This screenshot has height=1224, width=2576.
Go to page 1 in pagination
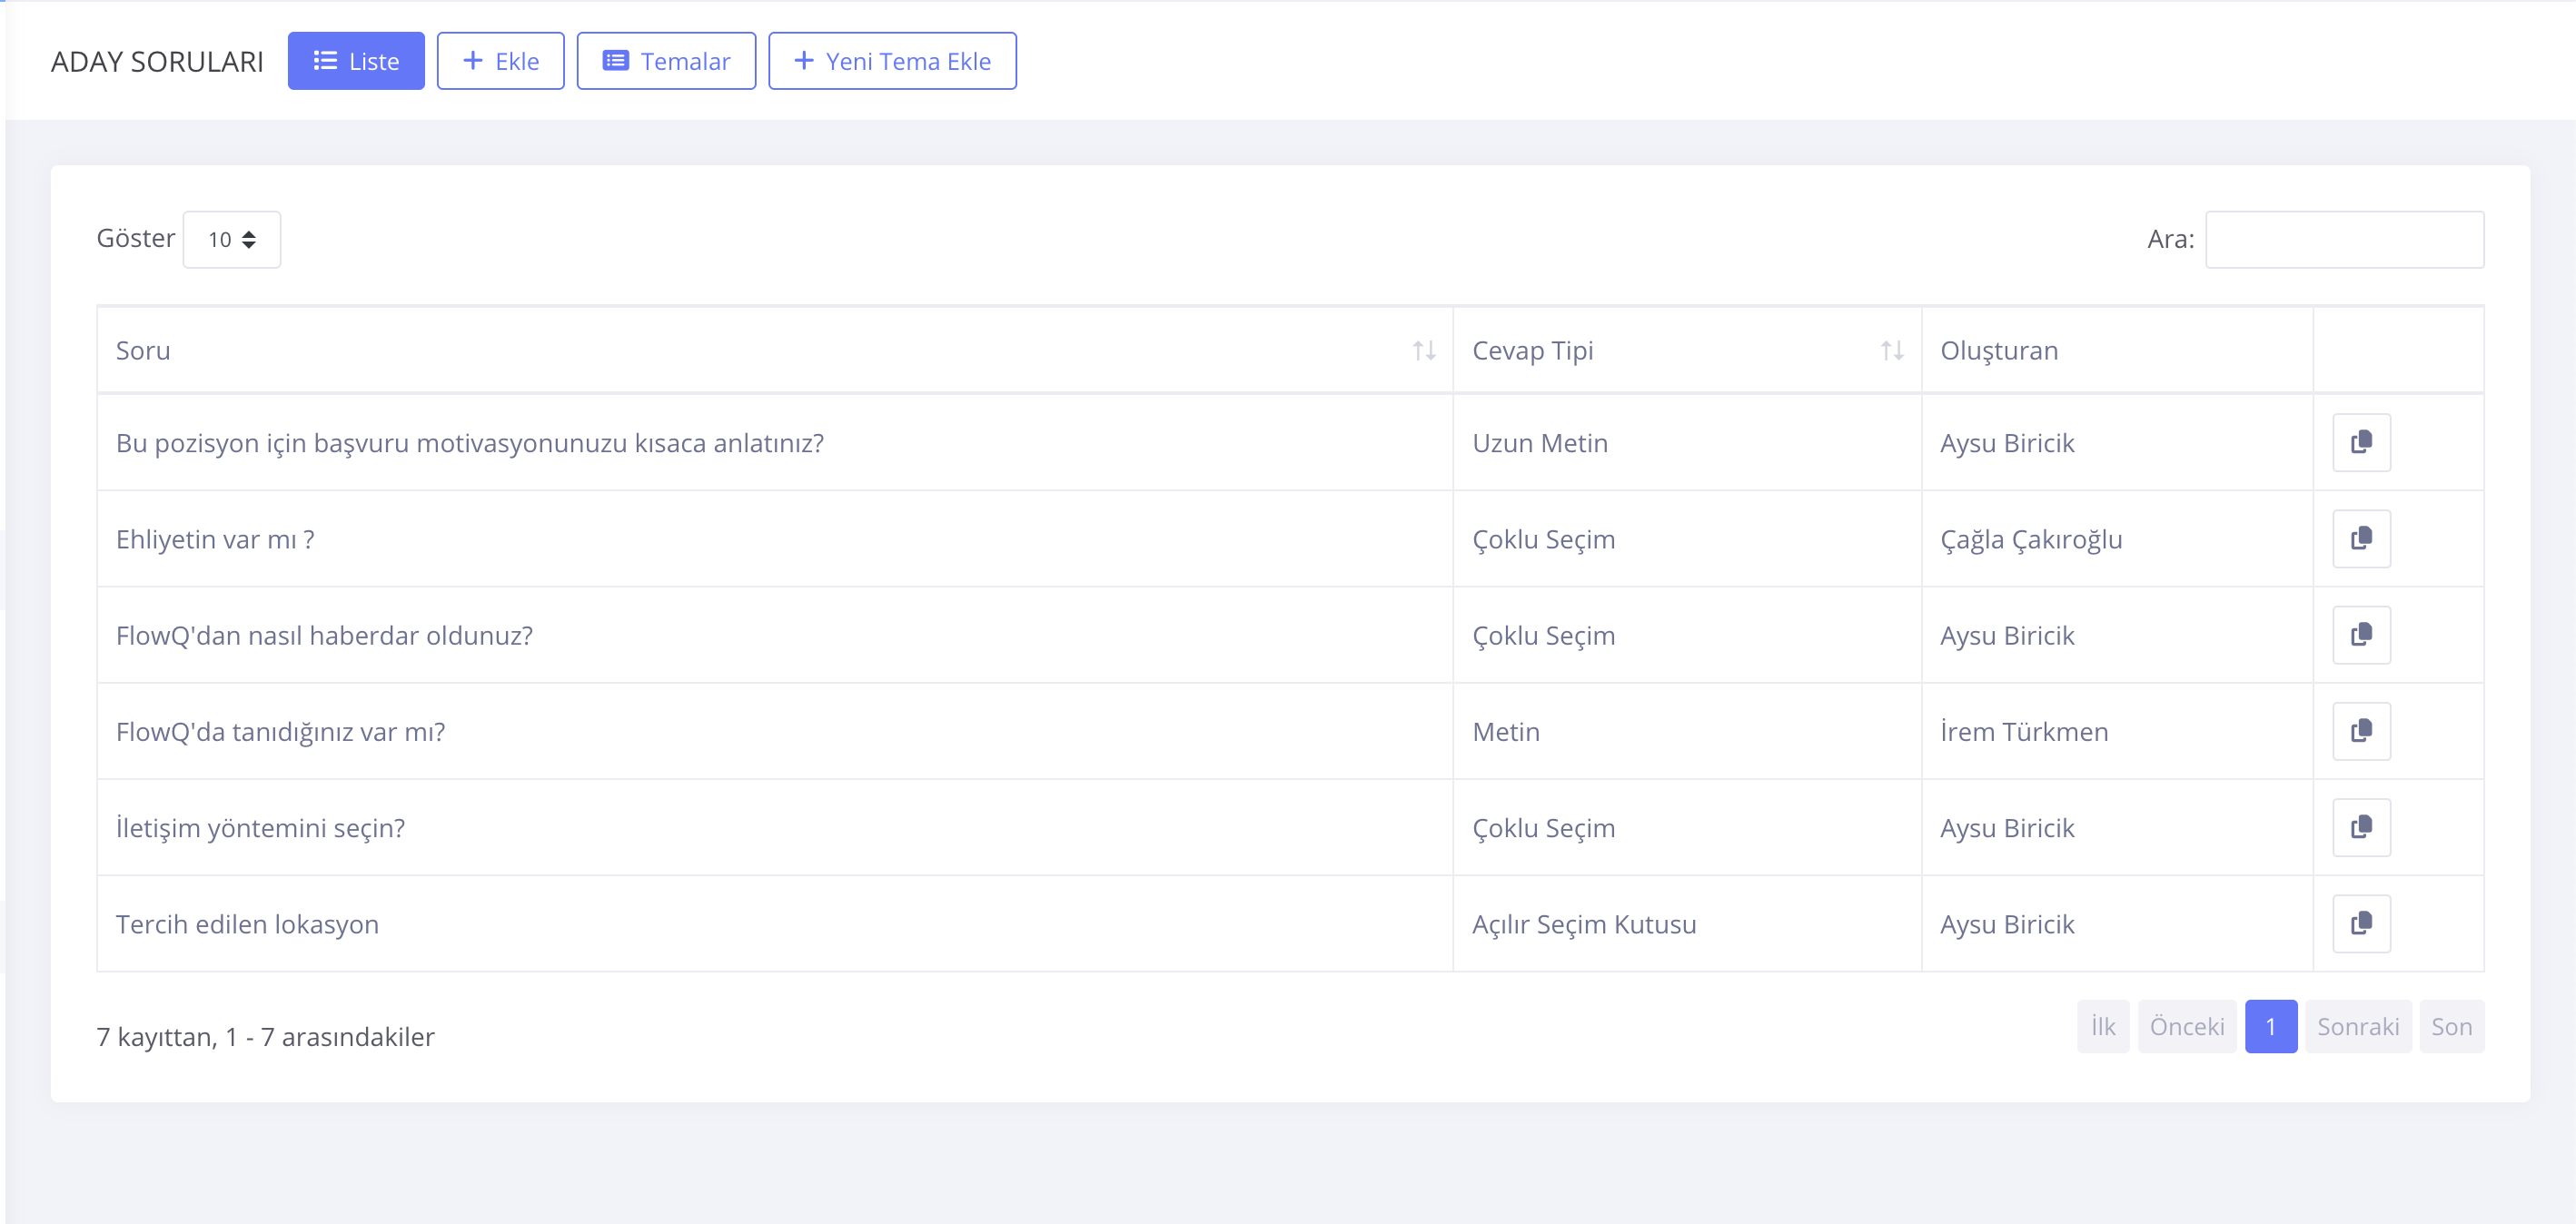[x=2270, y=1027]
